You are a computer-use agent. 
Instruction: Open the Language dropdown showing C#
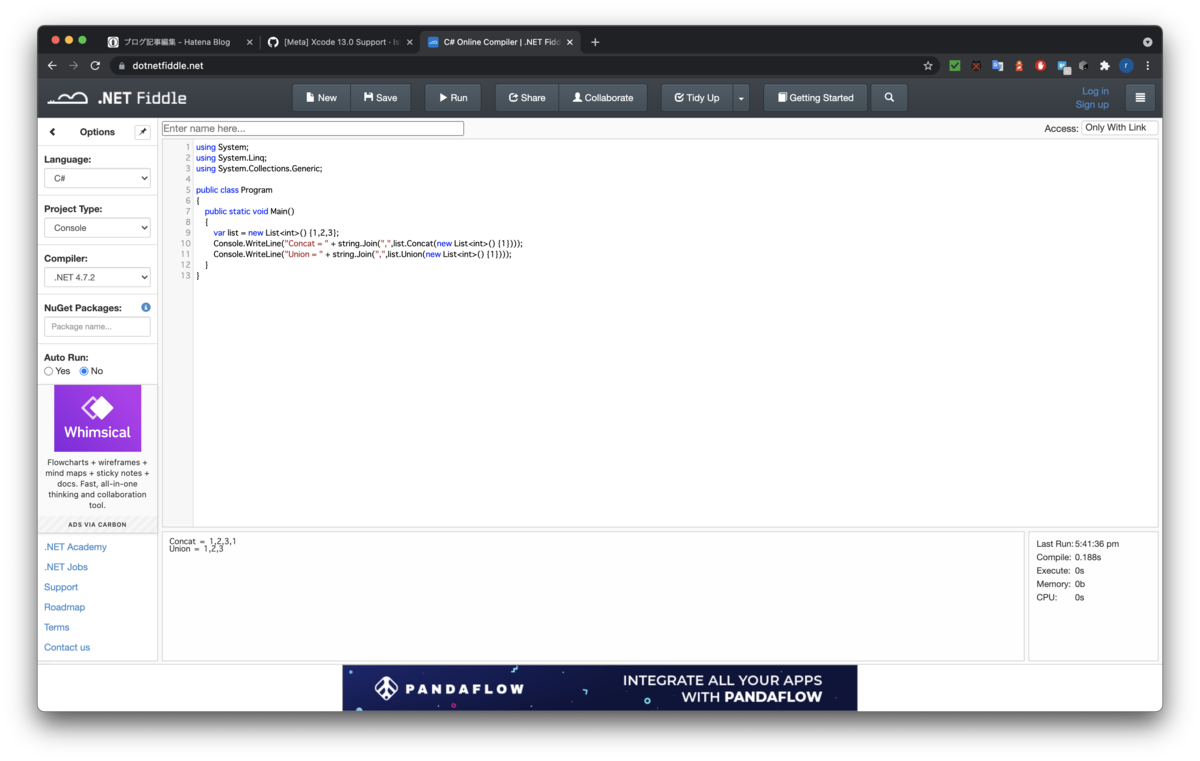pos(97,177)
